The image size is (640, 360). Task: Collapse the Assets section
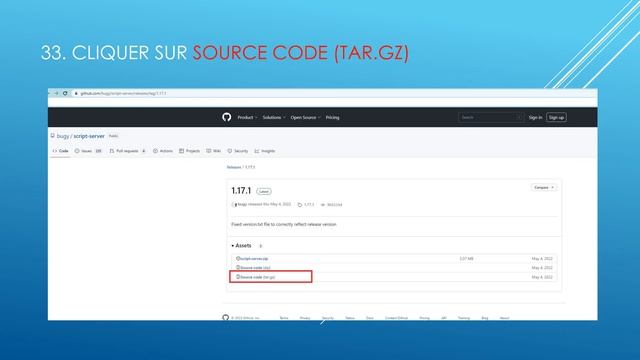(241, 246)
